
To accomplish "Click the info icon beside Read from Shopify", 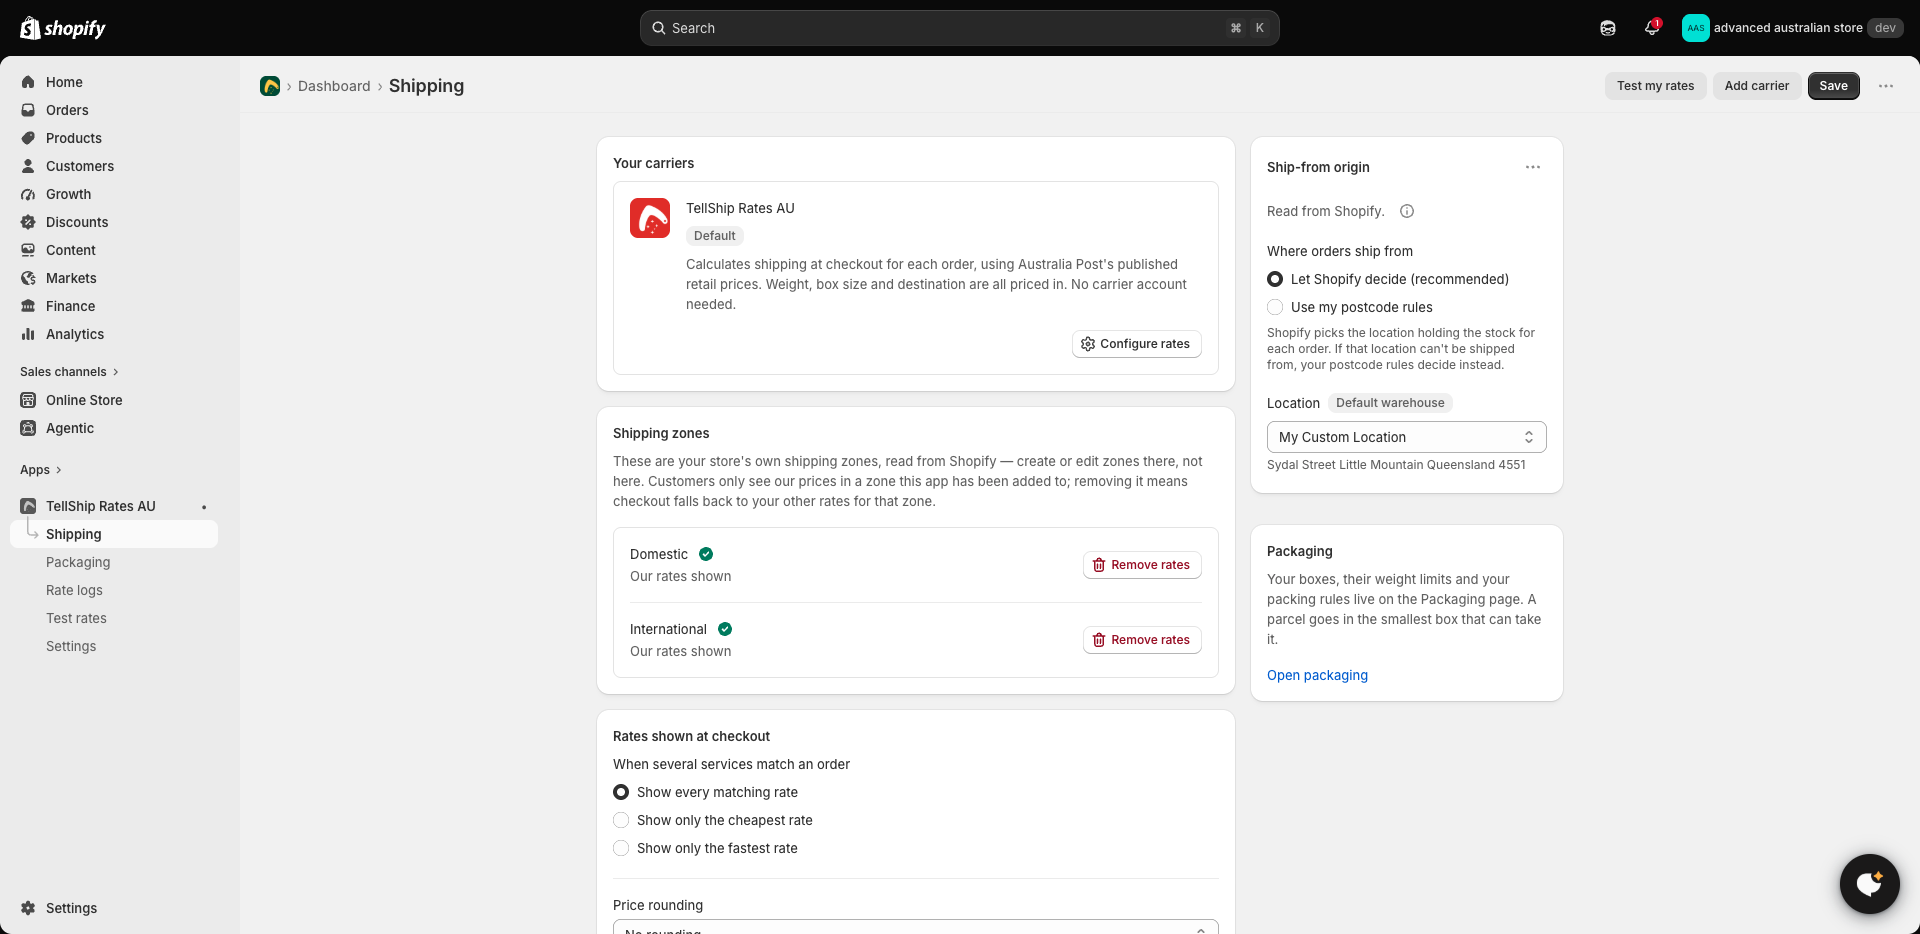I will click(1407, 211).
